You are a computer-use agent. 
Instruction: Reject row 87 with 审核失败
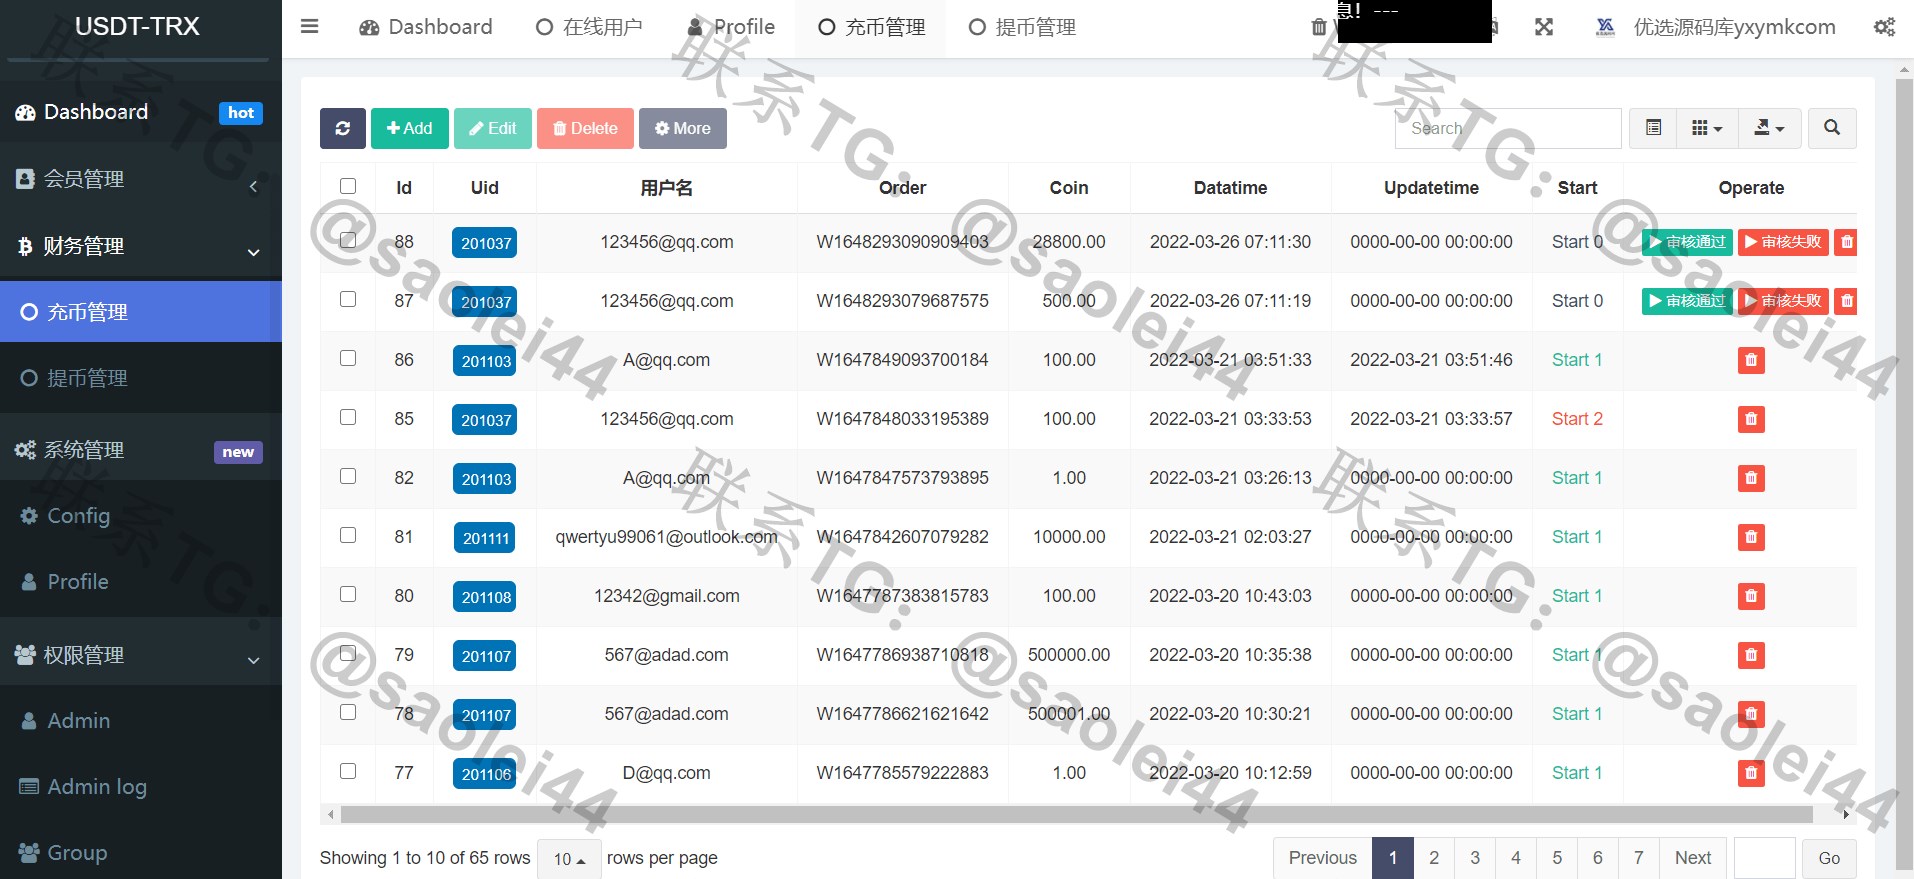coord(1783,301)
